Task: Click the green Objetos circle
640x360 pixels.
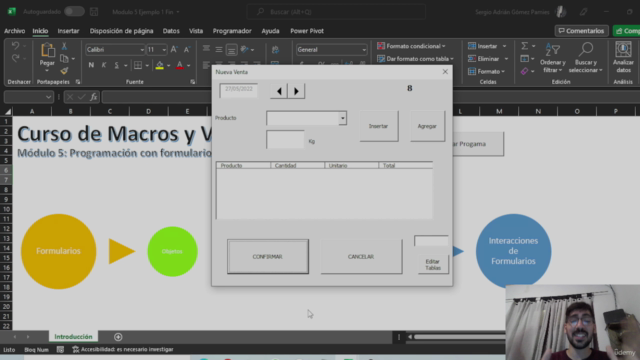Action: click(172, 251)
